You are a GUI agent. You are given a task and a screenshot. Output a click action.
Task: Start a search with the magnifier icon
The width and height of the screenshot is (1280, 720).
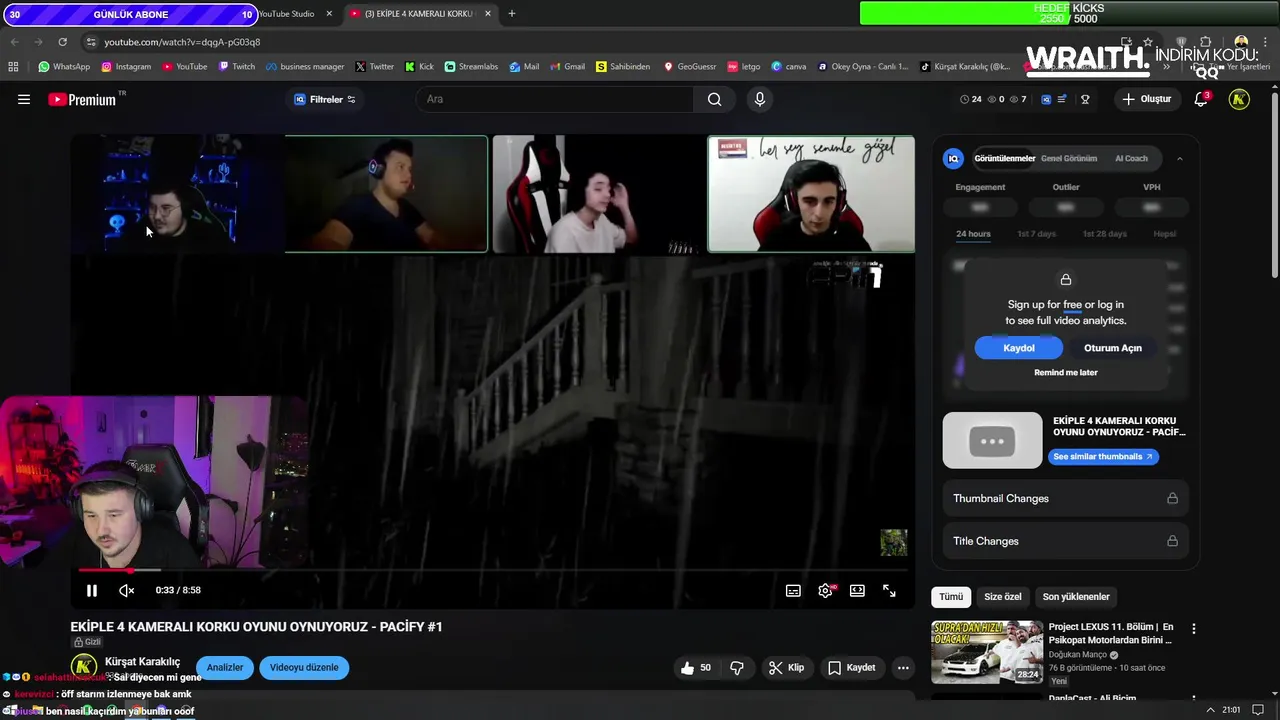(x=714, y=99)
